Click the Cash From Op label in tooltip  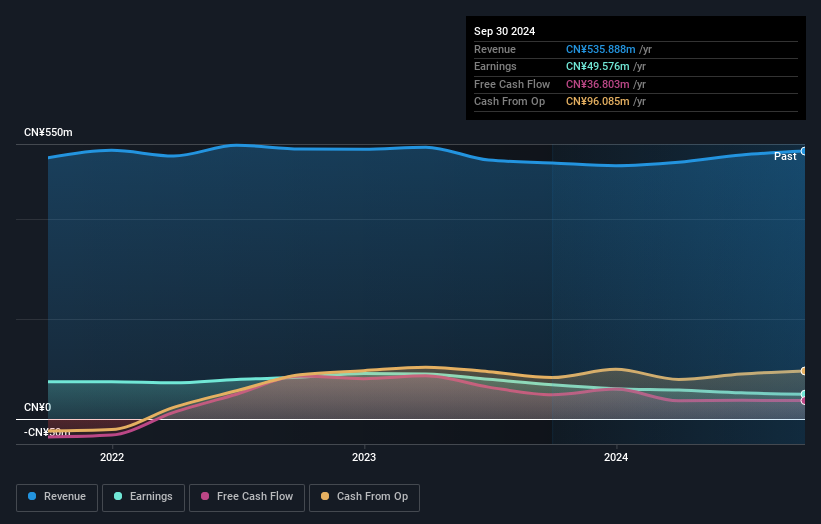click(x=509, y=102)
